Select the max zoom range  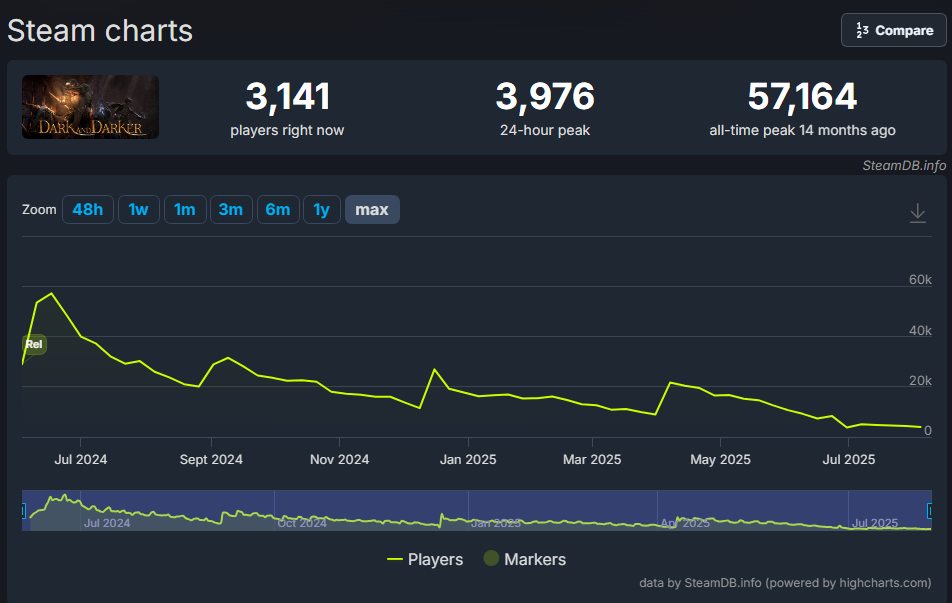[x=372, y=210]
